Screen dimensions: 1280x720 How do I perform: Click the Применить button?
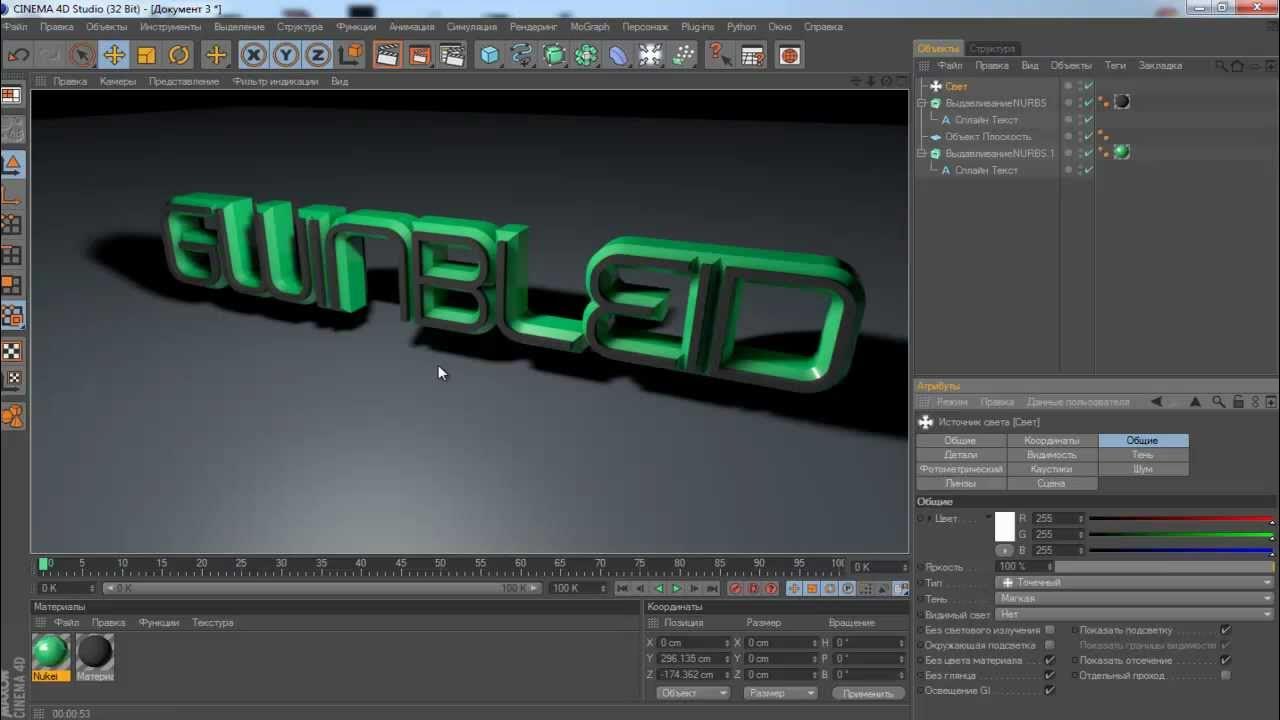pos(868,693)
